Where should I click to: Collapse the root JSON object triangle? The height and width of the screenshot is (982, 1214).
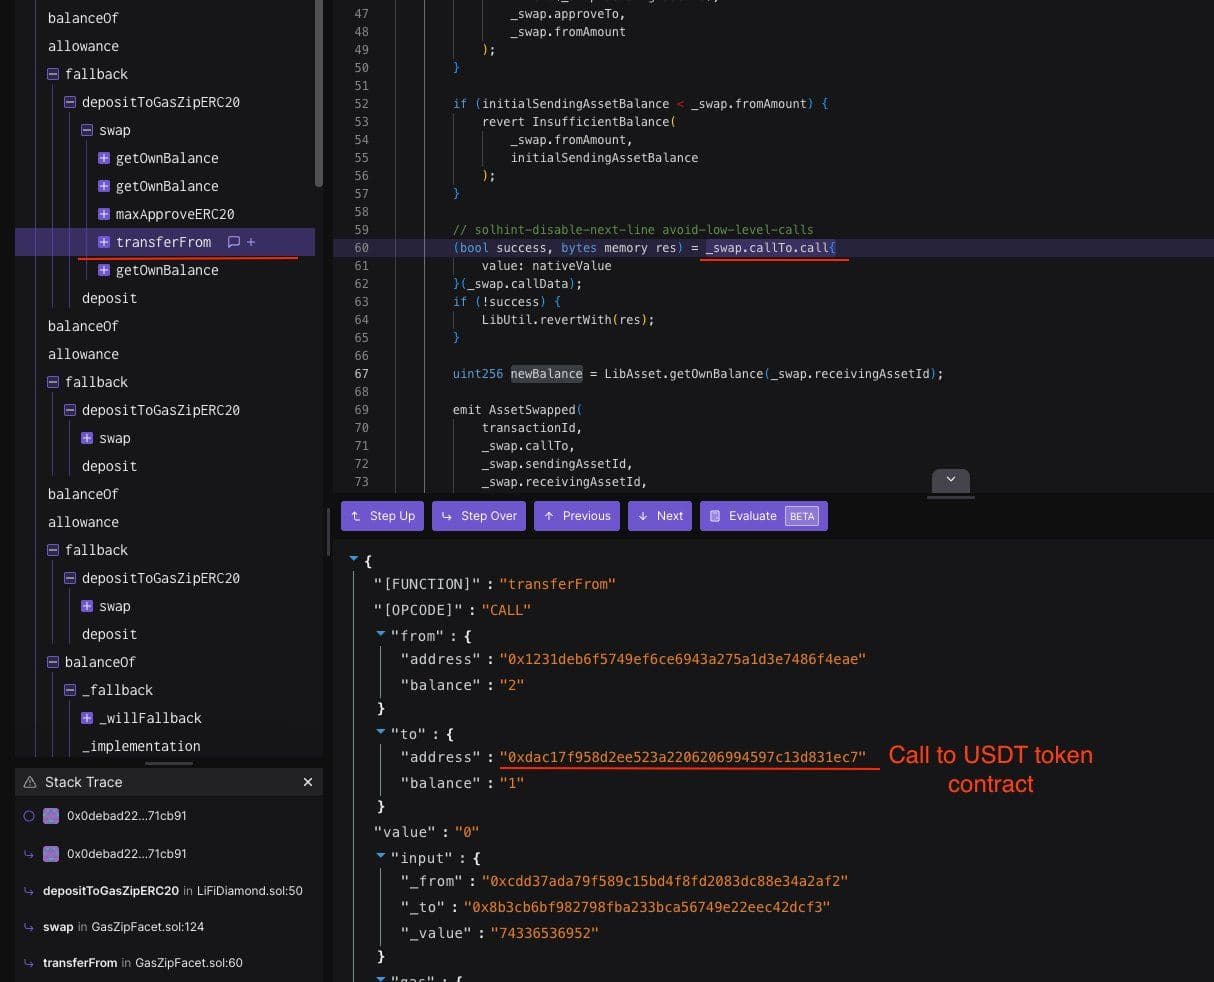click(354, 560)
